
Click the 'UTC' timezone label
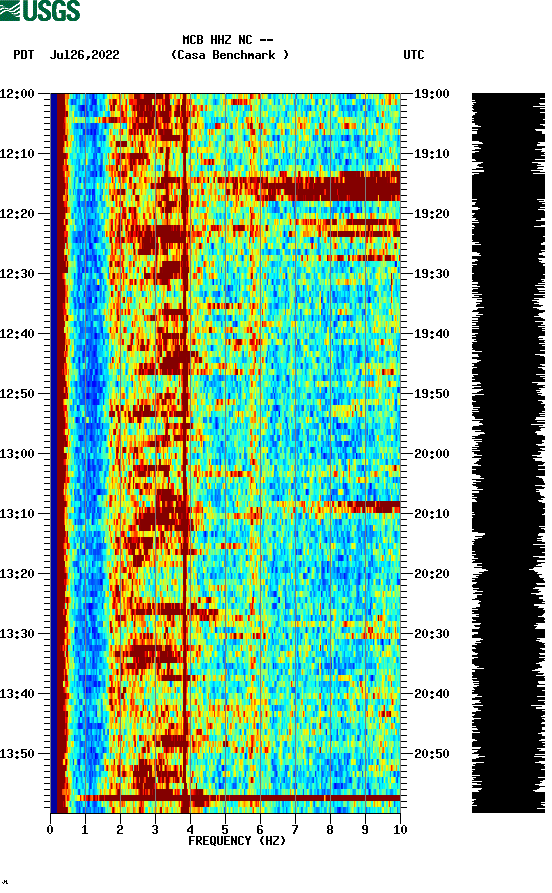[414, 55]
